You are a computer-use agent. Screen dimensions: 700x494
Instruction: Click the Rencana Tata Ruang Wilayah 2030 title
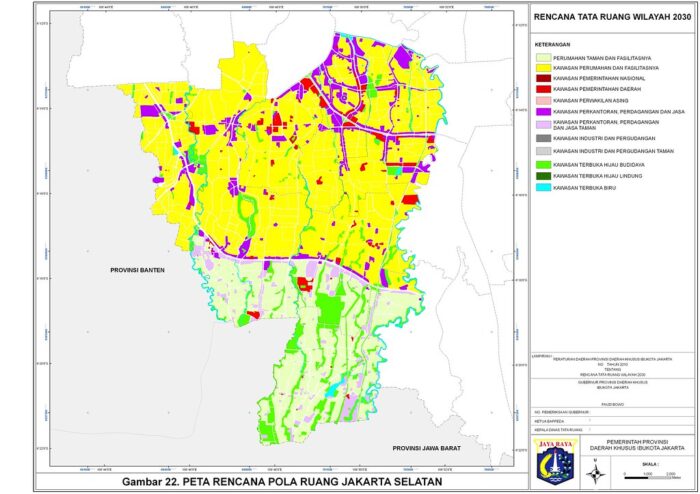click(x=612, y=17)
